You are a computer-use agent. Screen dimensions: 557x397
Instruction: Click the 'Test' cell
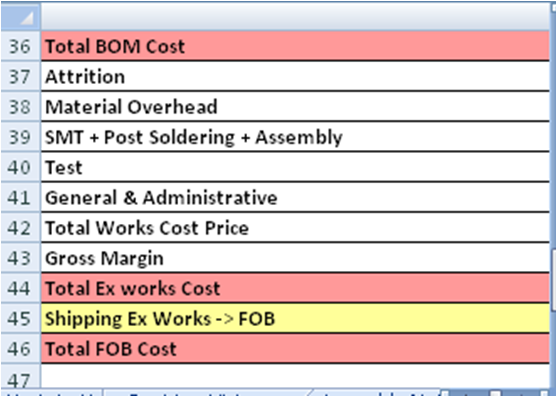click(x=295, y=167)
